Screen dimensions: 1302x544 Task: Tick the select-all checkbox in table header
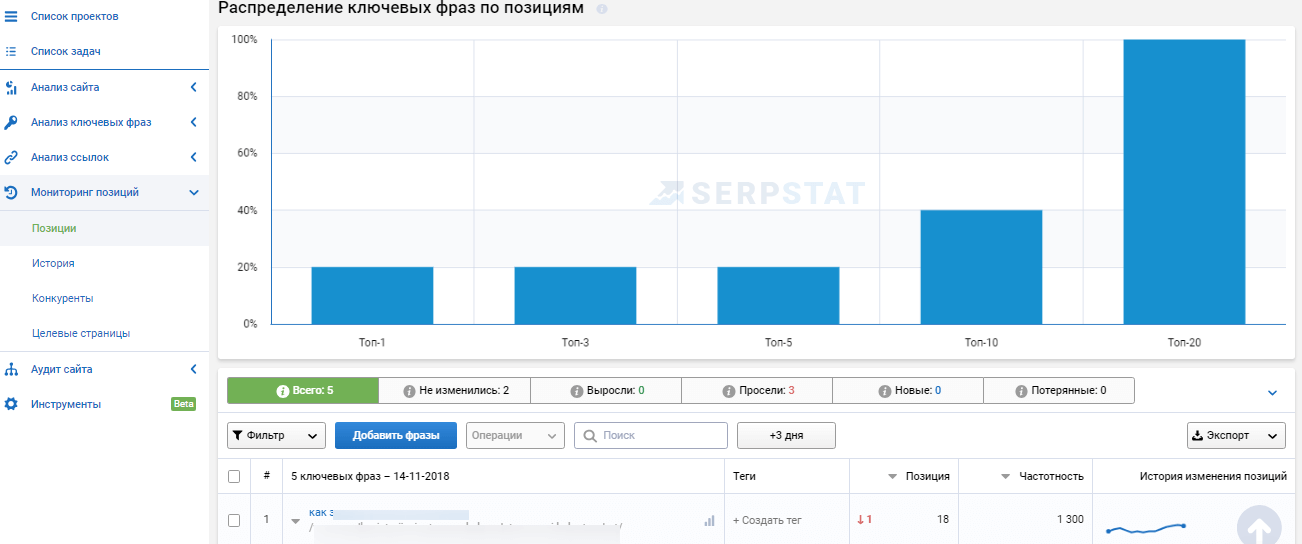(234, 476)
